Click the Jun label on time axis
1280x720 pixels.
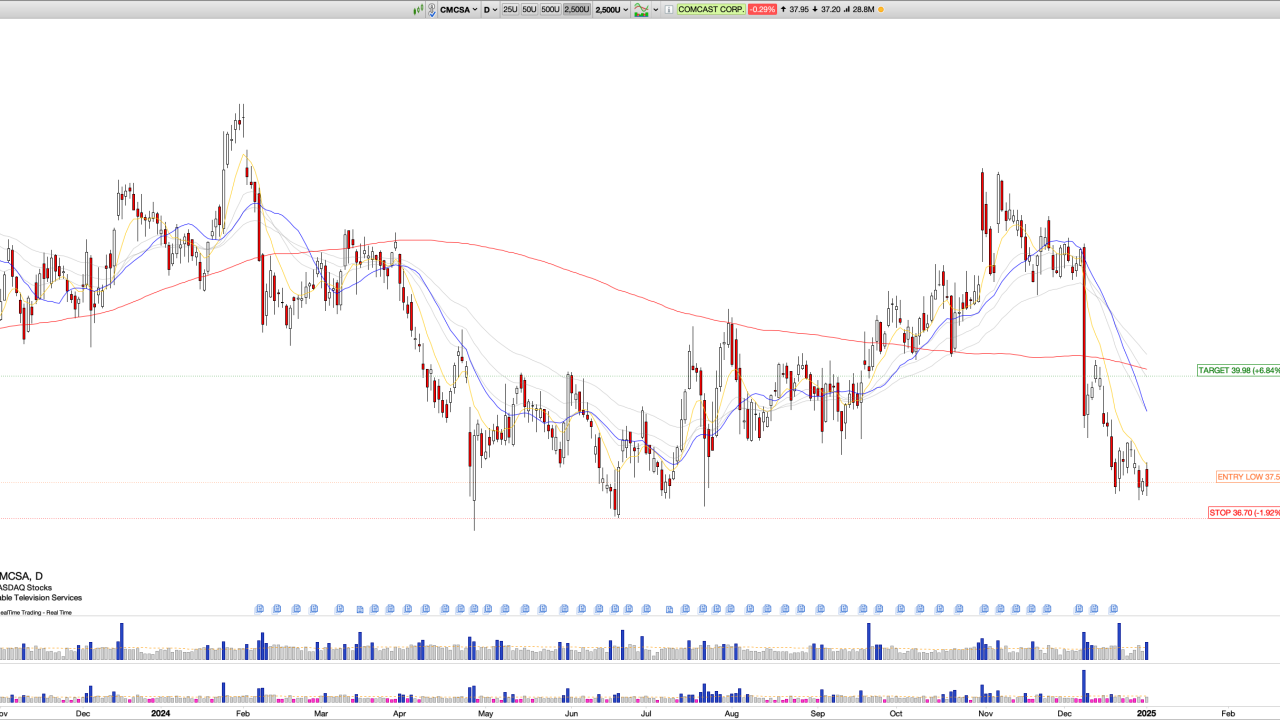(571, 714)
